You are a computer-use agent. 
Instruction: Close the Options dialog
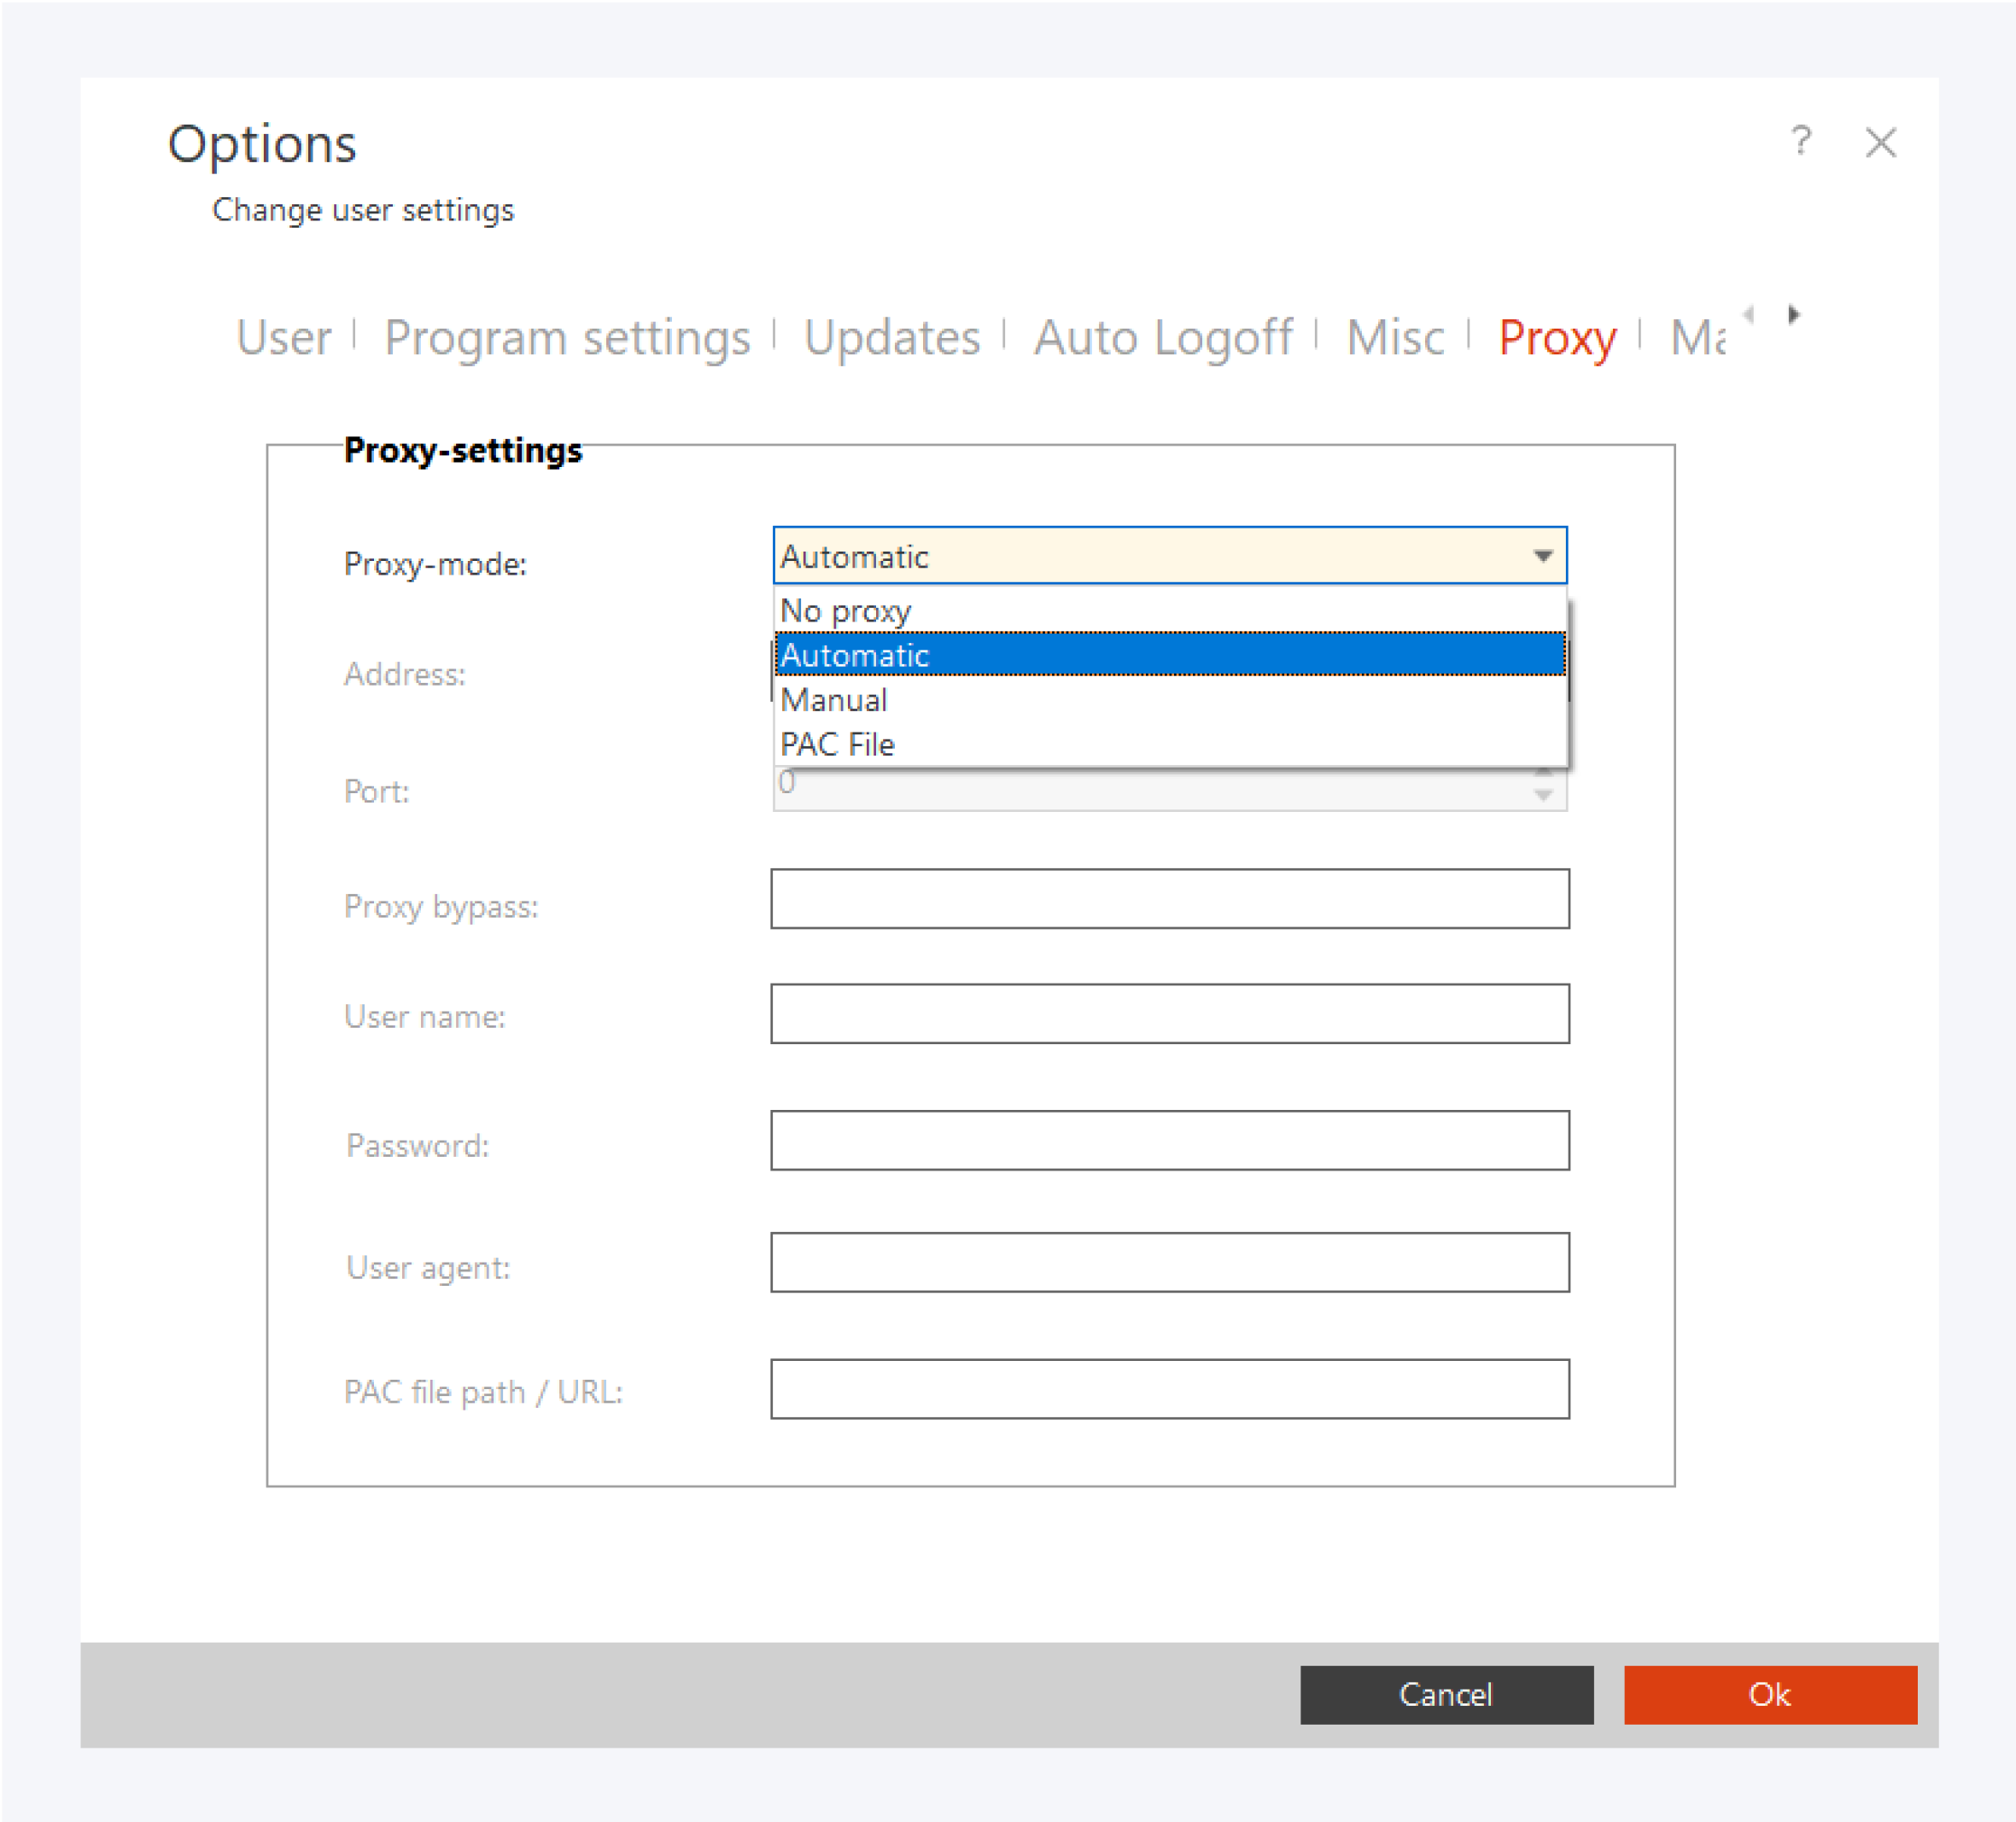click(1880, 143)
